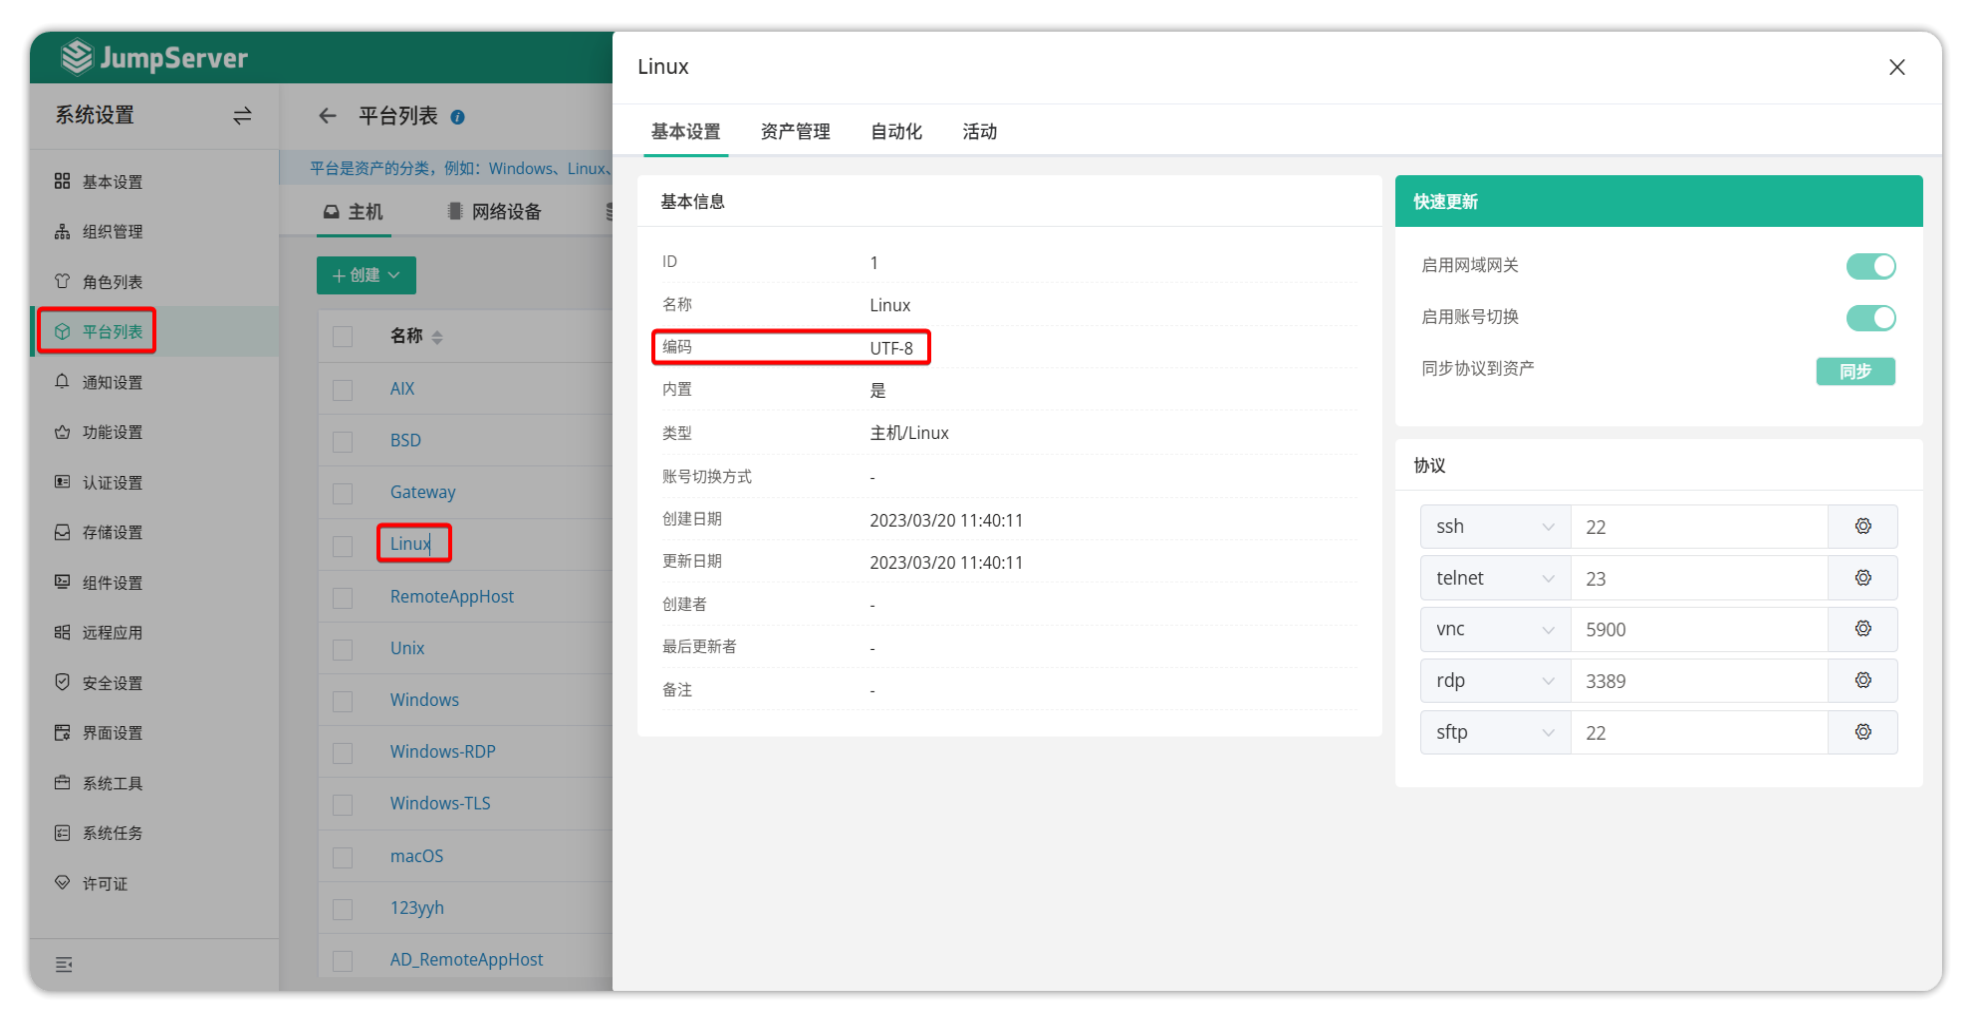Open settings gear for ssh protocol
This screenshot has width=1972, height=1012.
(x=1863, y=526)
